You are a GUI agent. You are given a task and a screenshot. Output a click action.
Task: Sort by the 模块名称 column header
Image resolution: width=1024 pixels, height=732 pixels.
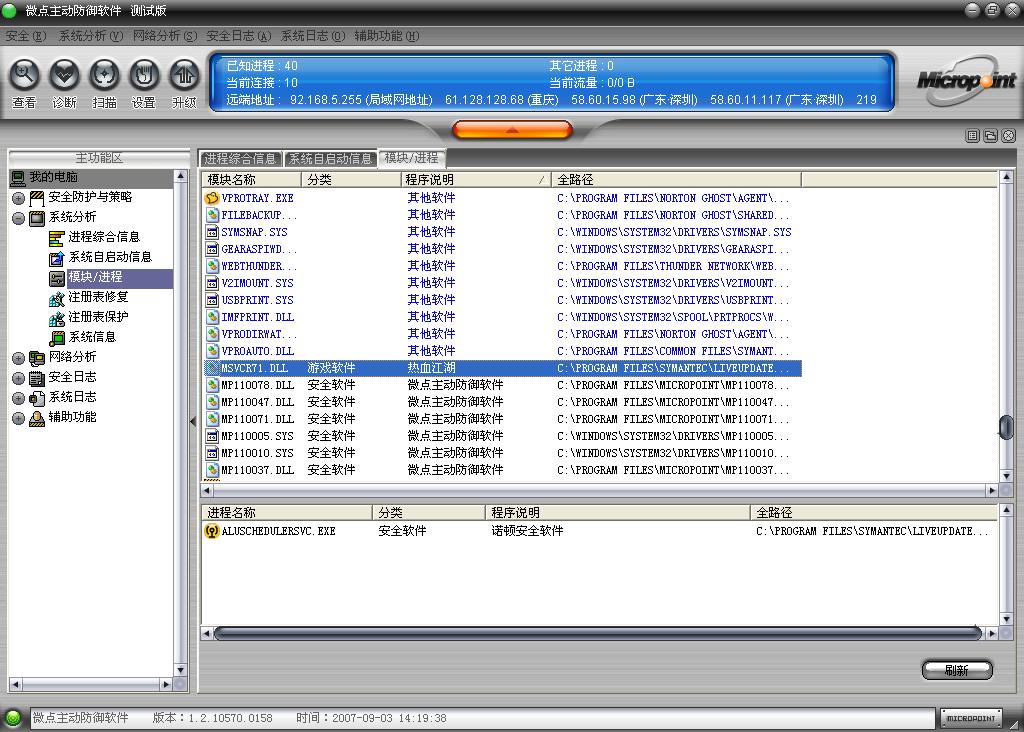pyautogui.click(x=251, y=180)
